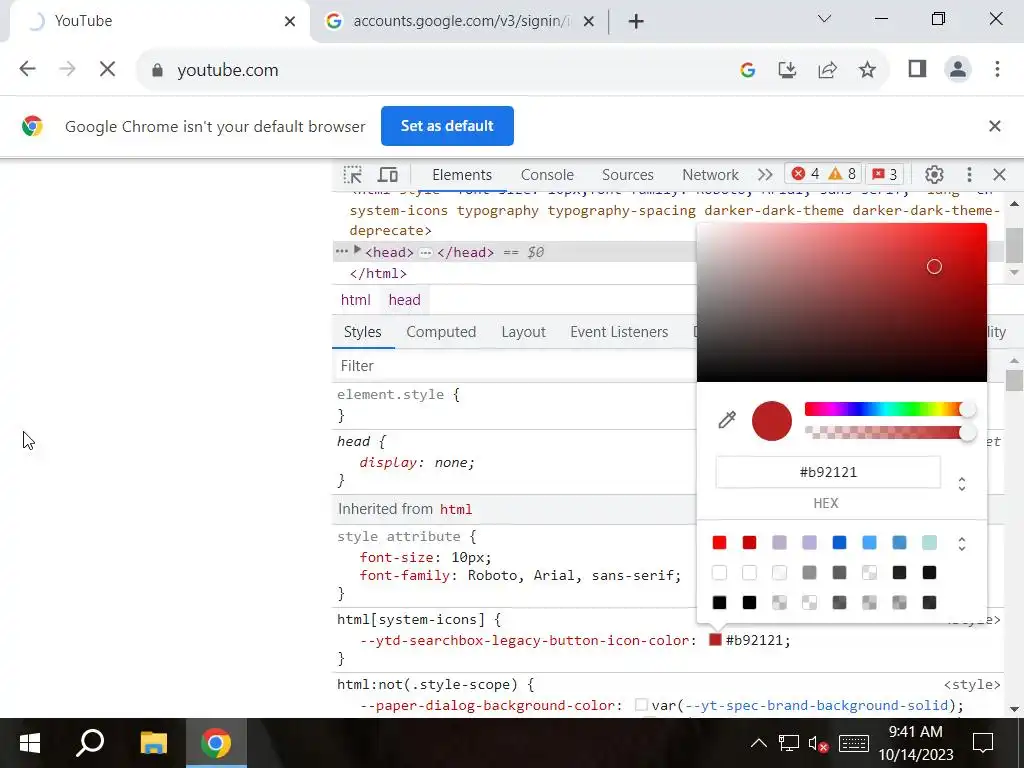Viewport: 1024px width, 768px height.
Task: Select the head breadcrumb
Action: pyautogui.click(x=404, y=300)
